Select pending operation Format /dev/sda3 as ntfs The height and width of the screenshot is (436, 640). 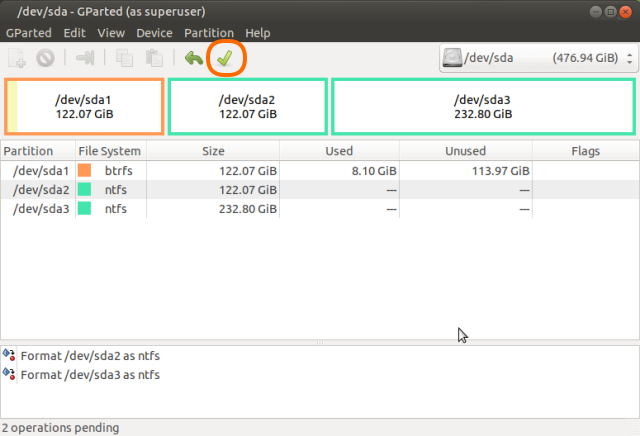pos(90,375)
